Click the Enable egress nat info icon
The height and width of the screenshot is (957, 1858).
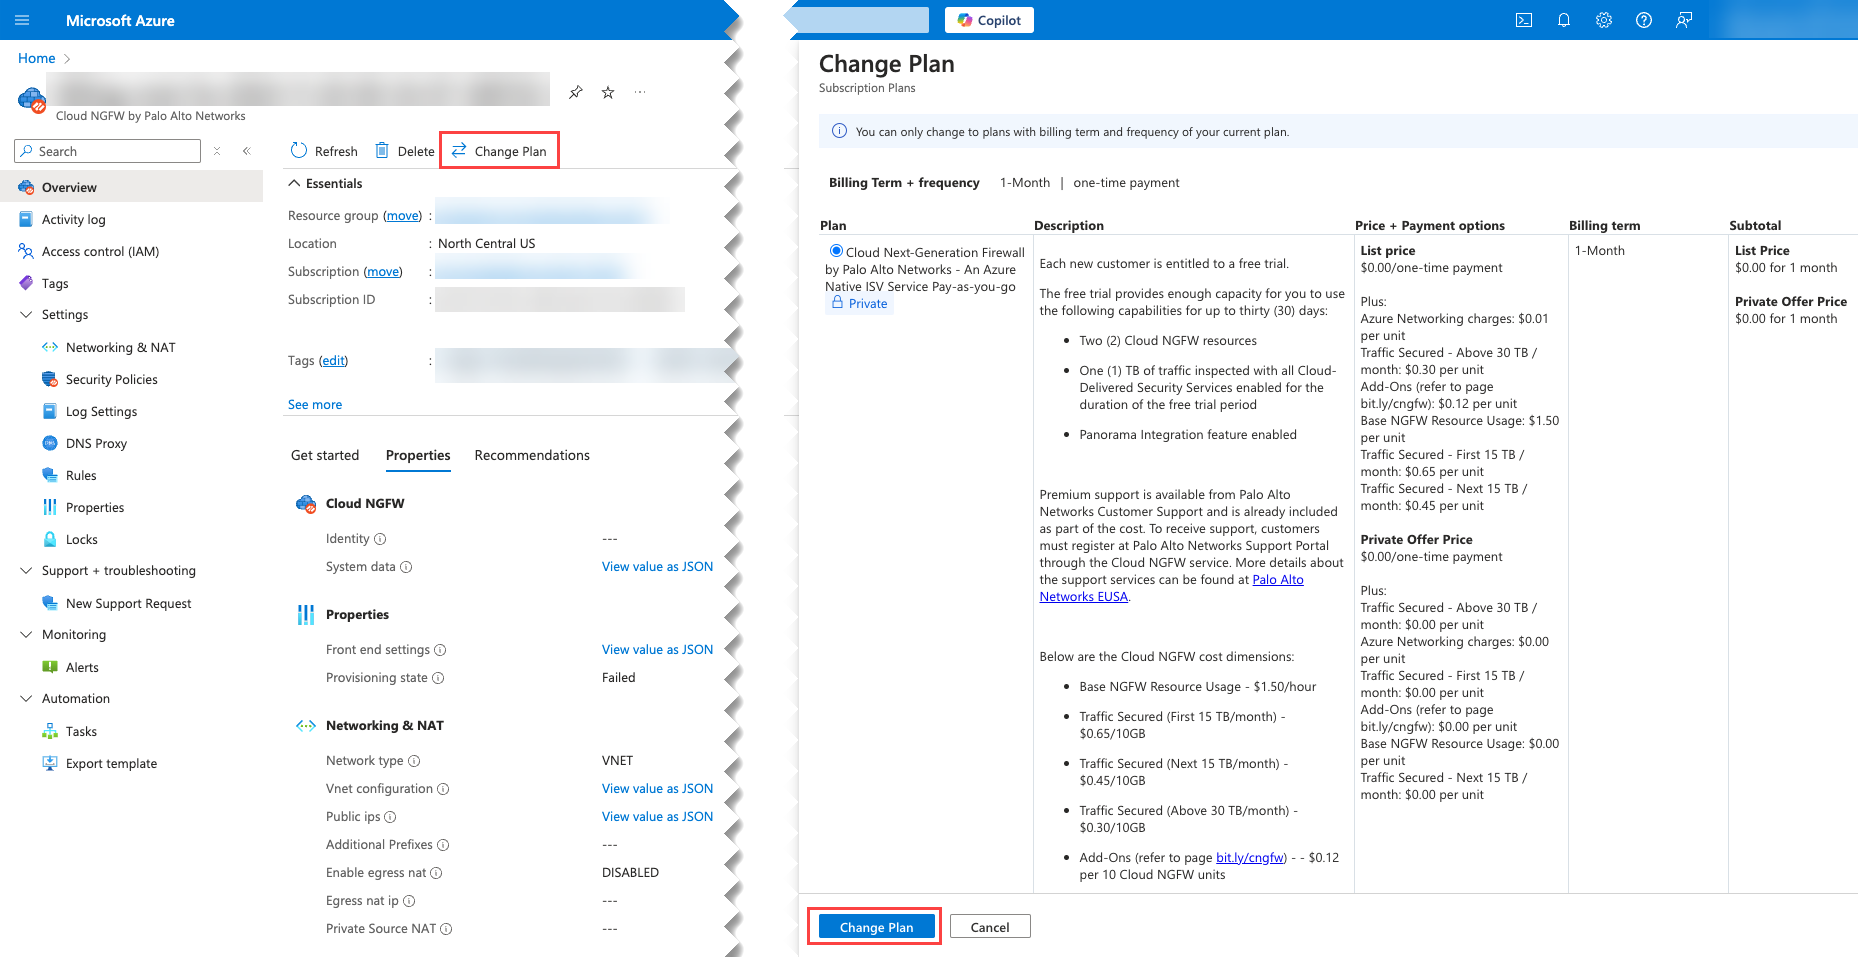pyautogui.click(x=436, y=873)
